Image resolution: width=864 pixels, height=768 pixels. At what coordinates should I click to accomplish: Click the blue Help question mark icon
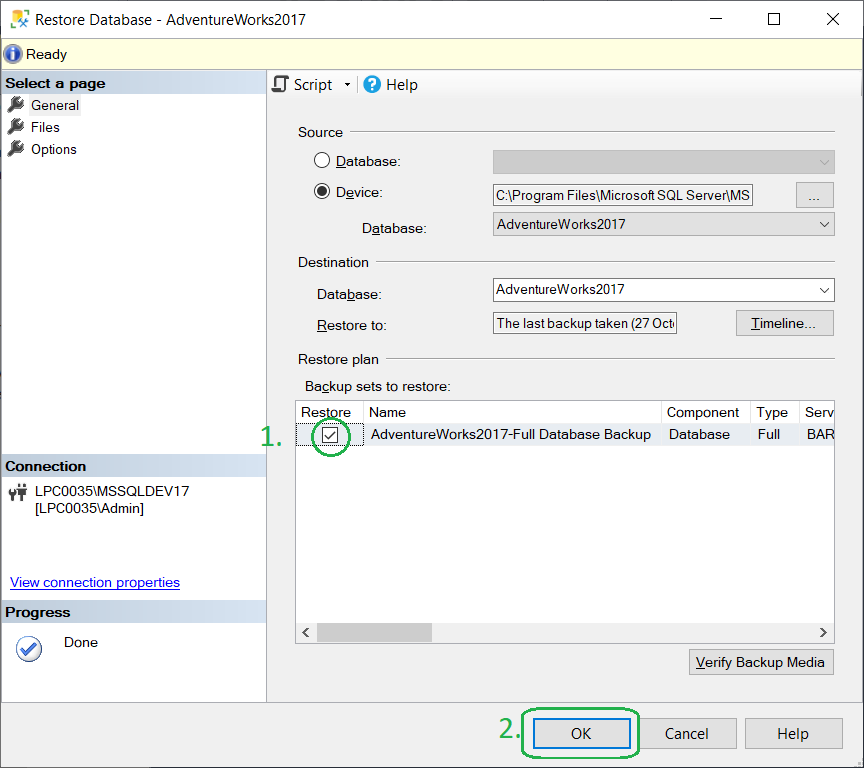[x=372, y=85]
